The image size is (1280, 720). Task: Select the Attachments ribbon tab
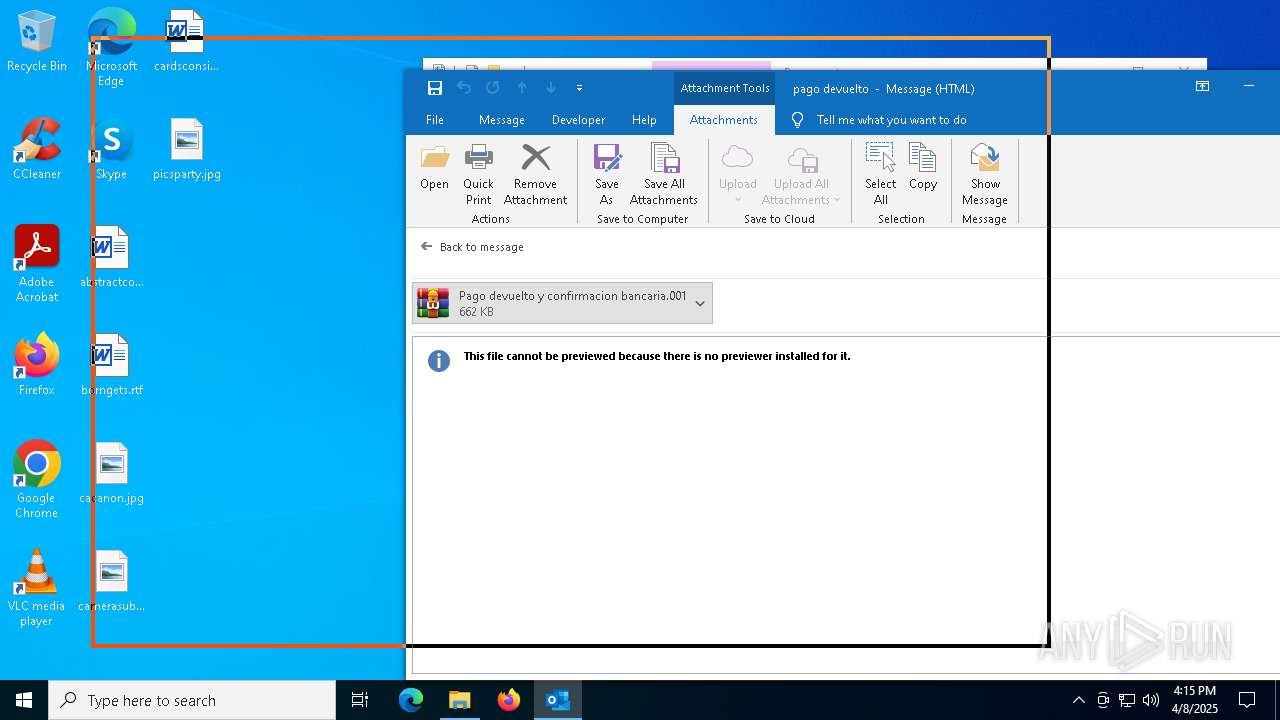pyautogui.click(x=724, y=120)
